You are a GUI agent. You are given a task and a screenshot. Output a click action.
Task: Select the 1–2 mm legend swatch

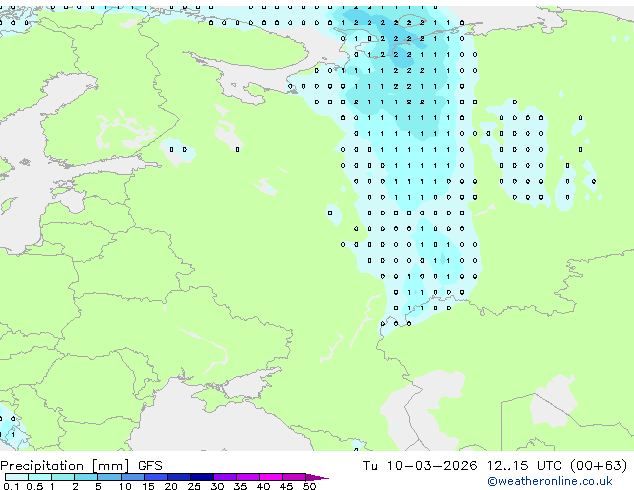click(63, 477)
